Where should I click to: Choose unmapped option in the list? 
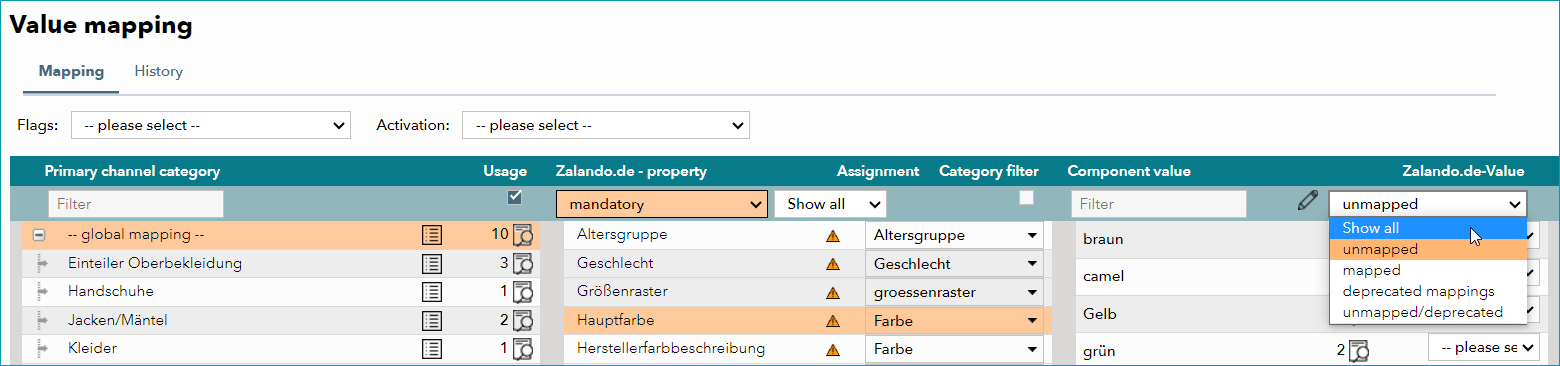[x=1428, y=249]
